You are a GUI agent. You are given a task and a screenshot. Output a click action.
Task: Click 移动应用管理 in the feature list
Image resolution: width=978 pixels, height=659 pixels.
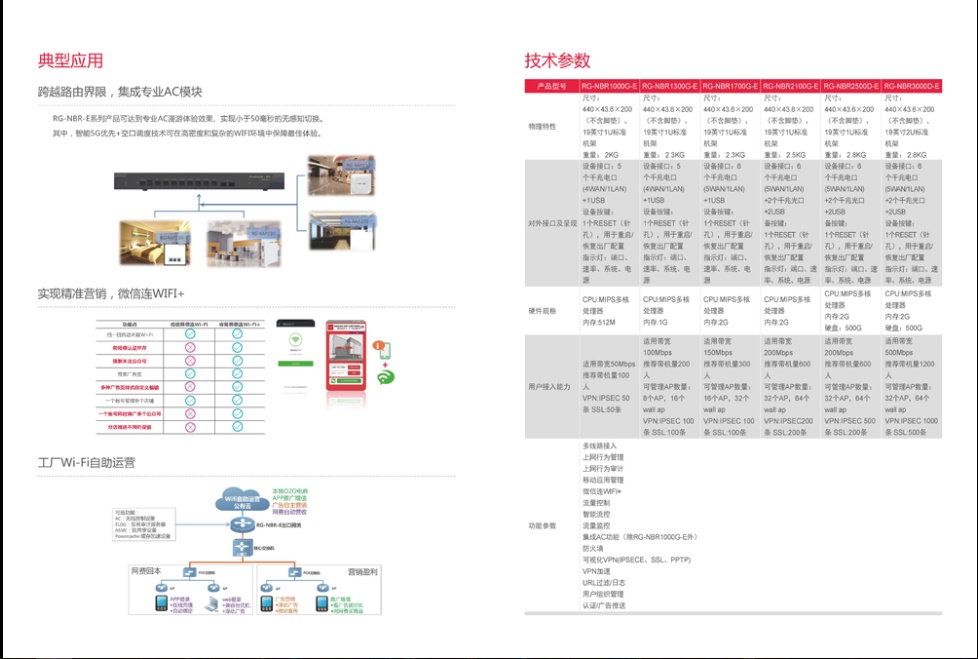(603, 480)
